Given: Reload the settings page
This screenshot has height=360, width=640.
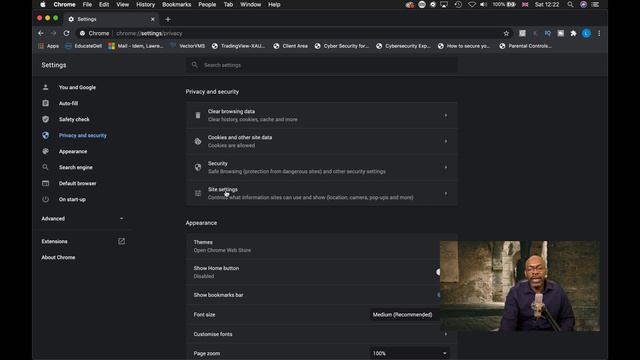Looking at the screenshot, I should click(x=67, y=33).
